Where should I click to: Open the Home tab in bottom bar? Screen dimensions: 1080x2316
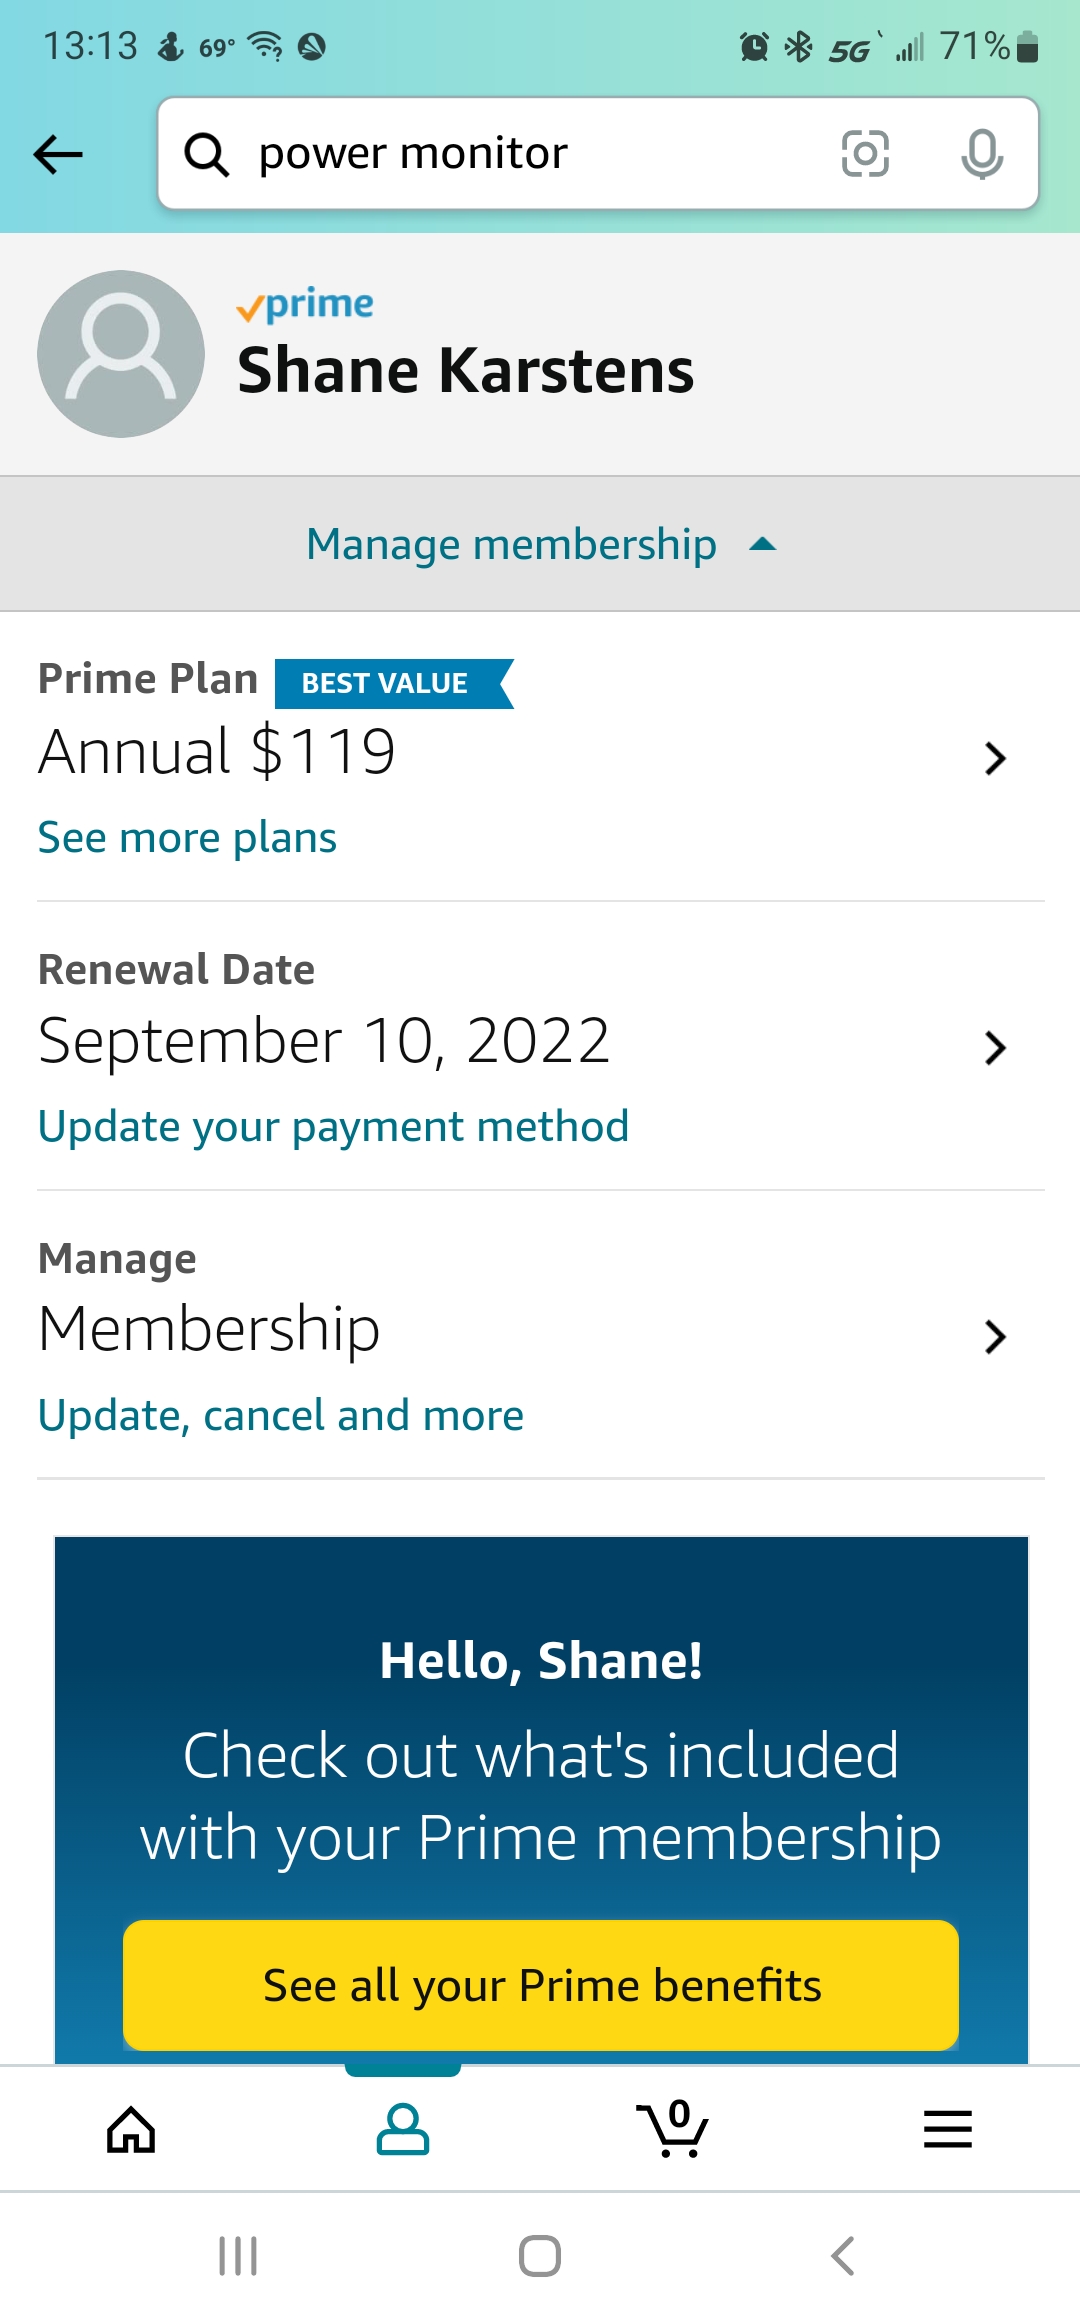(131, 2128)
